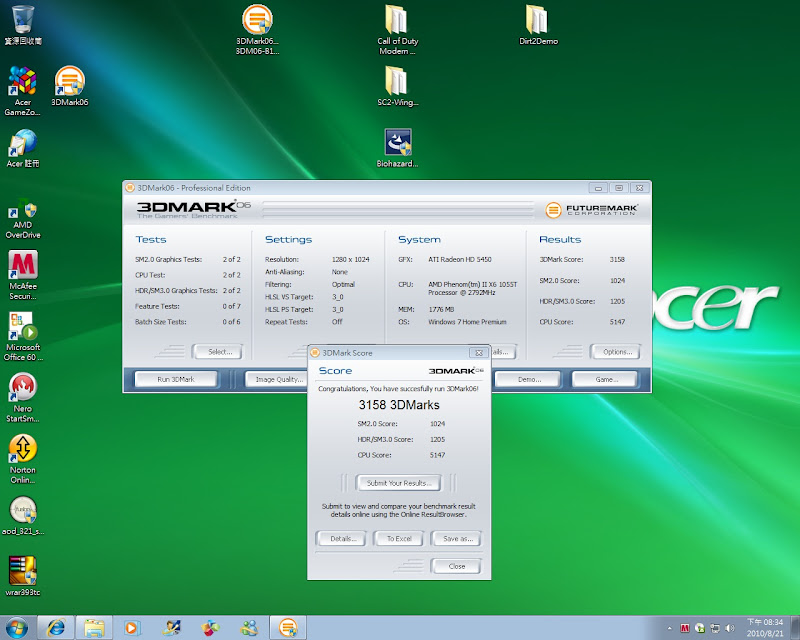
Task: Click Submit Your Results... button
Action: pyautogui.click(x=398, y=483)
